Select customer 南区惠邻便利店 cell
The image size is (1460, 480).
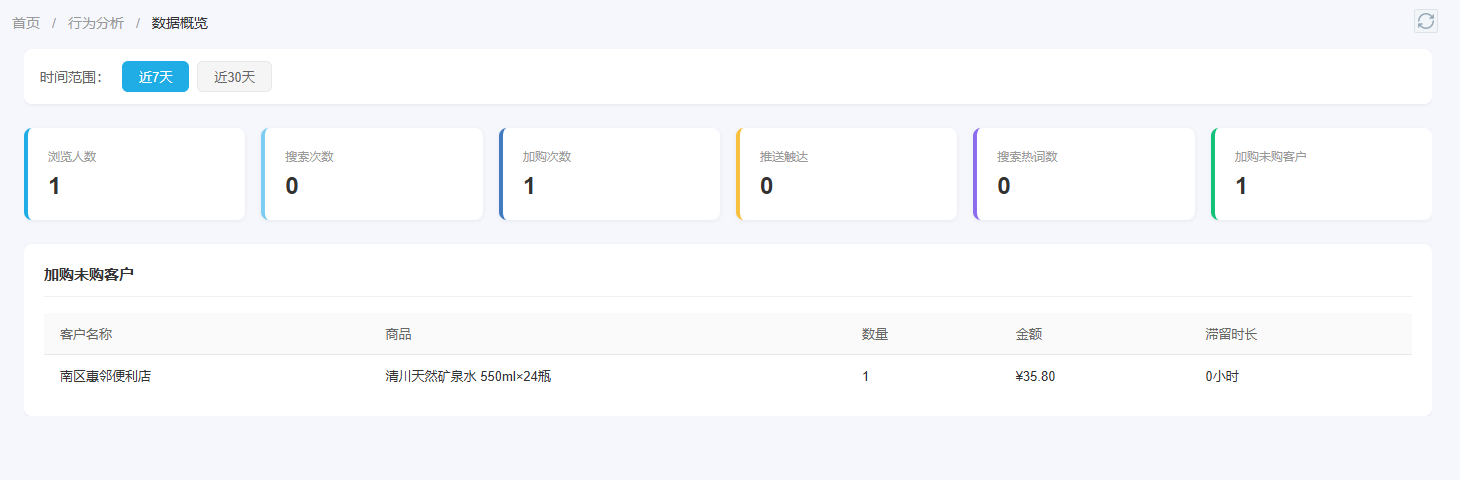(x=105, y=377)
